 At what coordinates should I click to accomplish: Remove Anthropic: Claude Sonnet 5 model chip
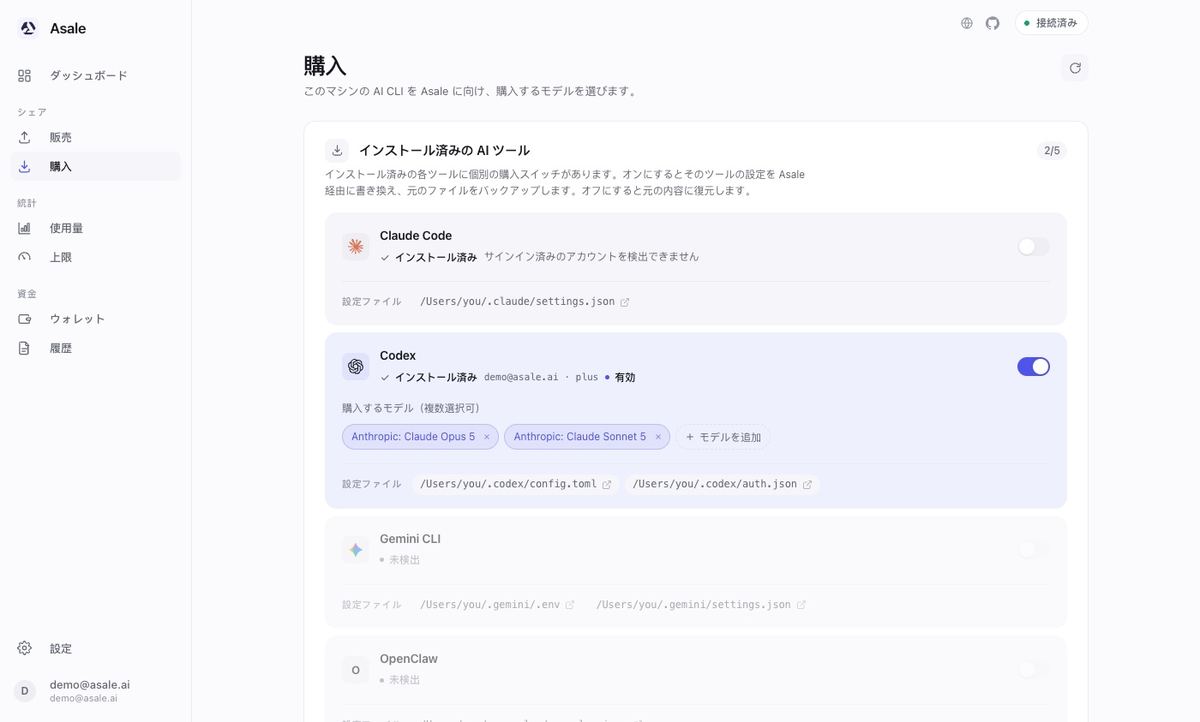pos(658,437)
